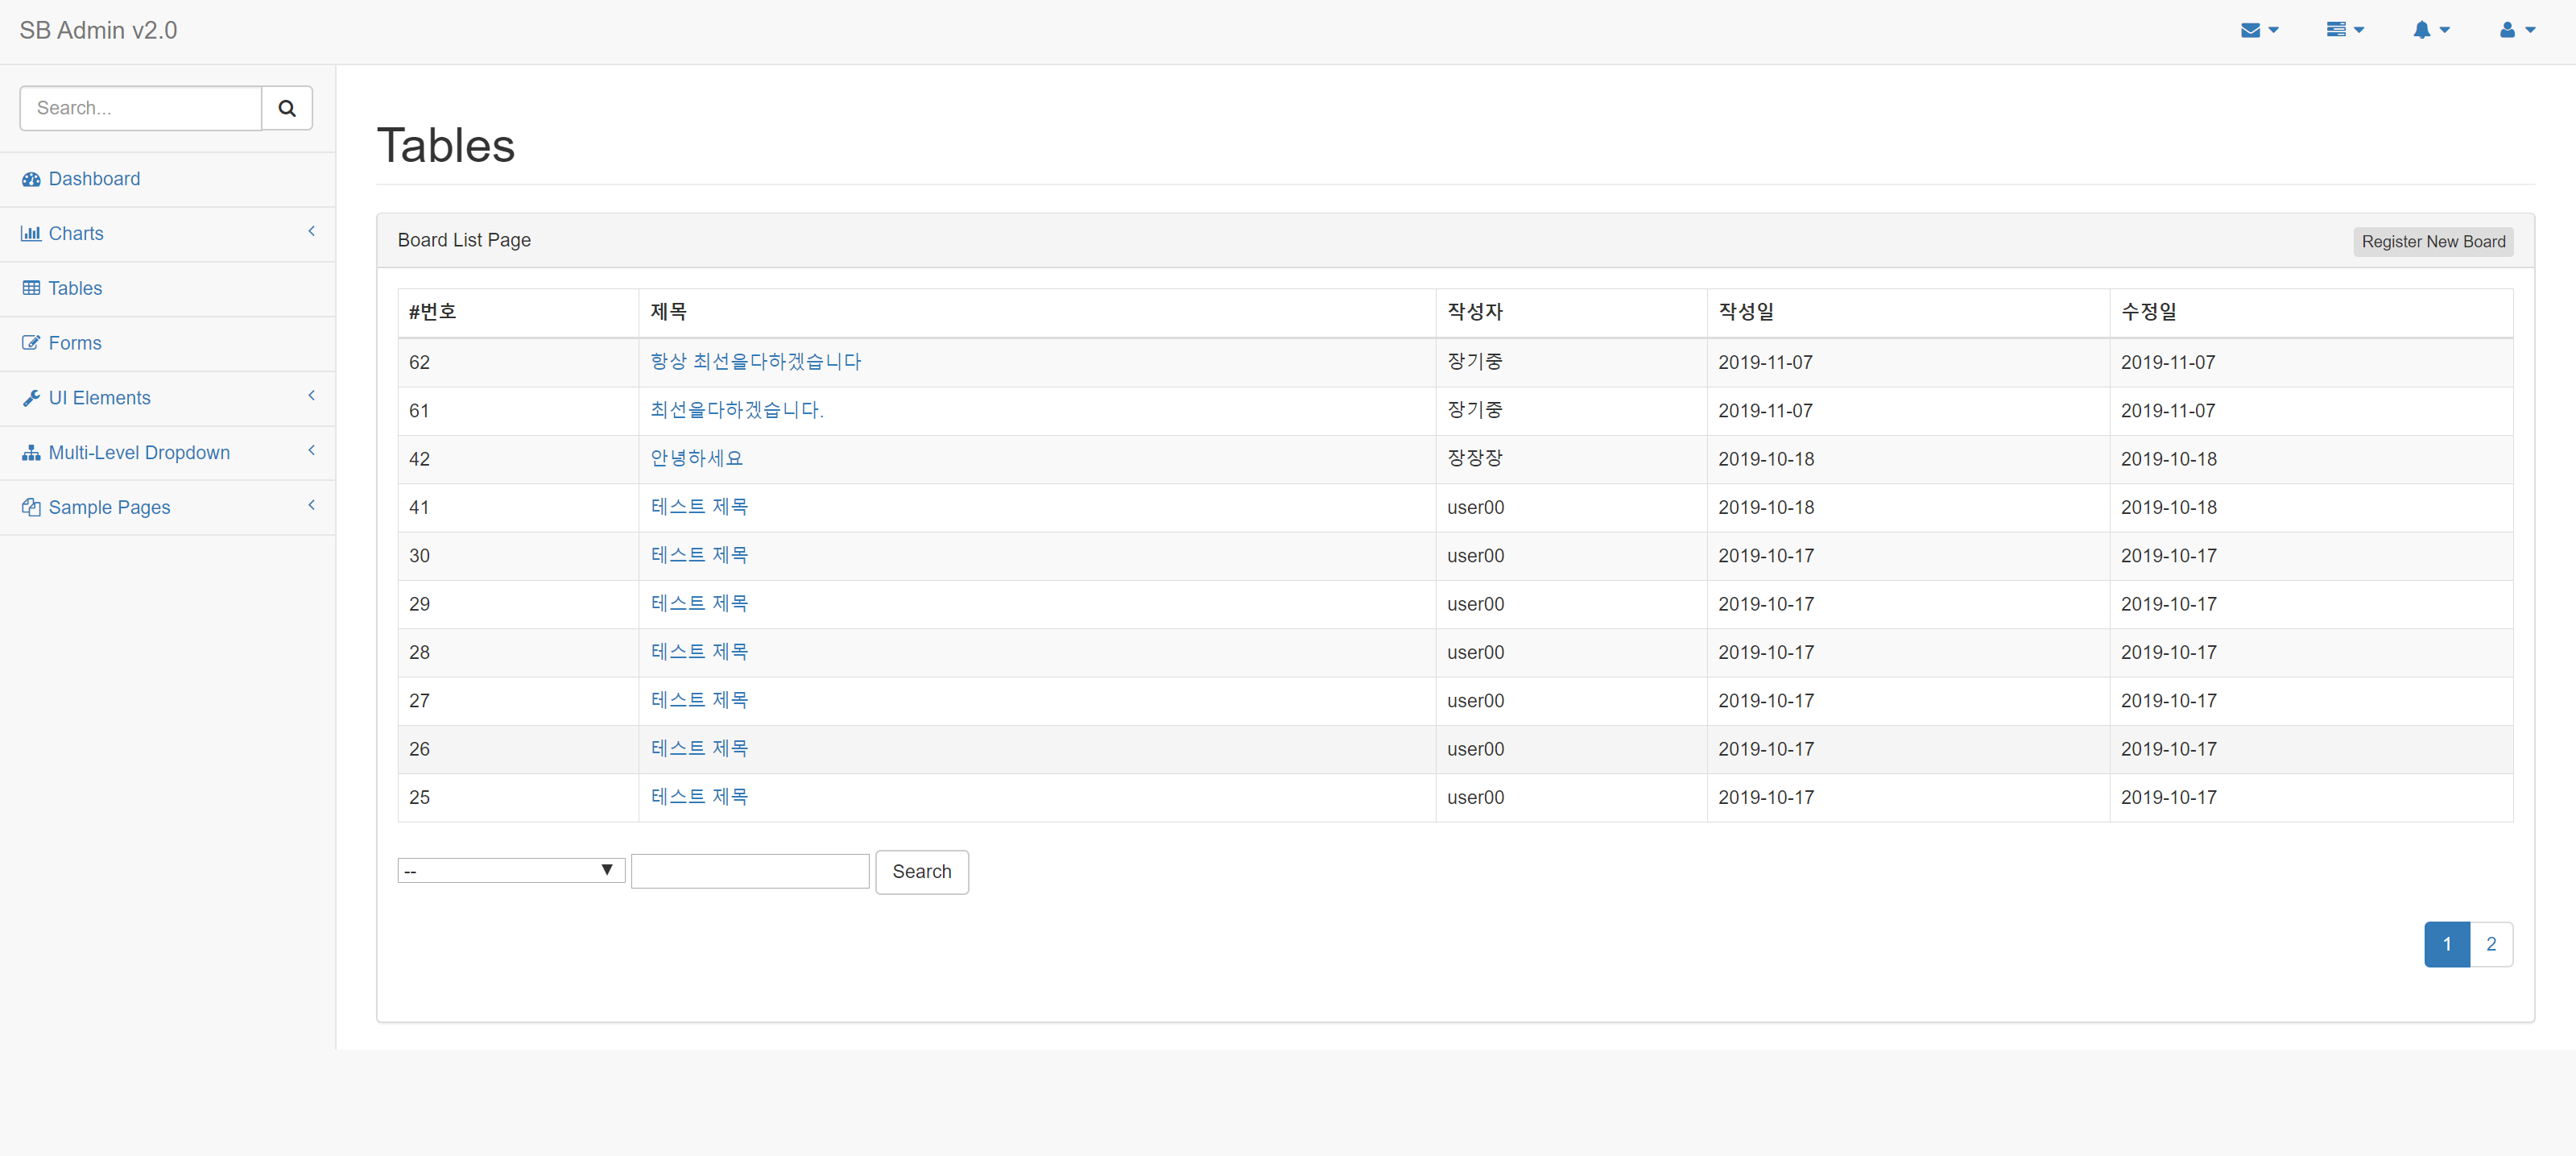Click the magnifying glass search button
The width and height of the screenshot is (2576, 1156).
[x=287, y=108]
